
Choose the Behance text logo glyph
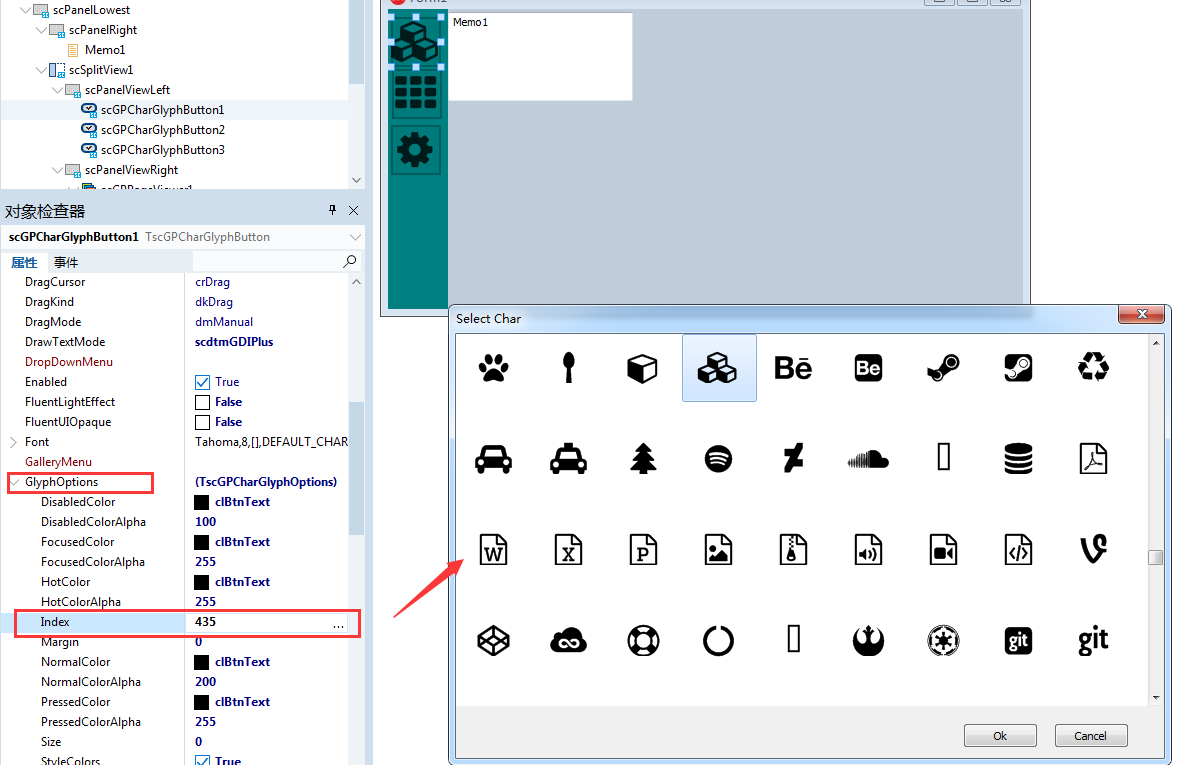click(x=793, y=368)
